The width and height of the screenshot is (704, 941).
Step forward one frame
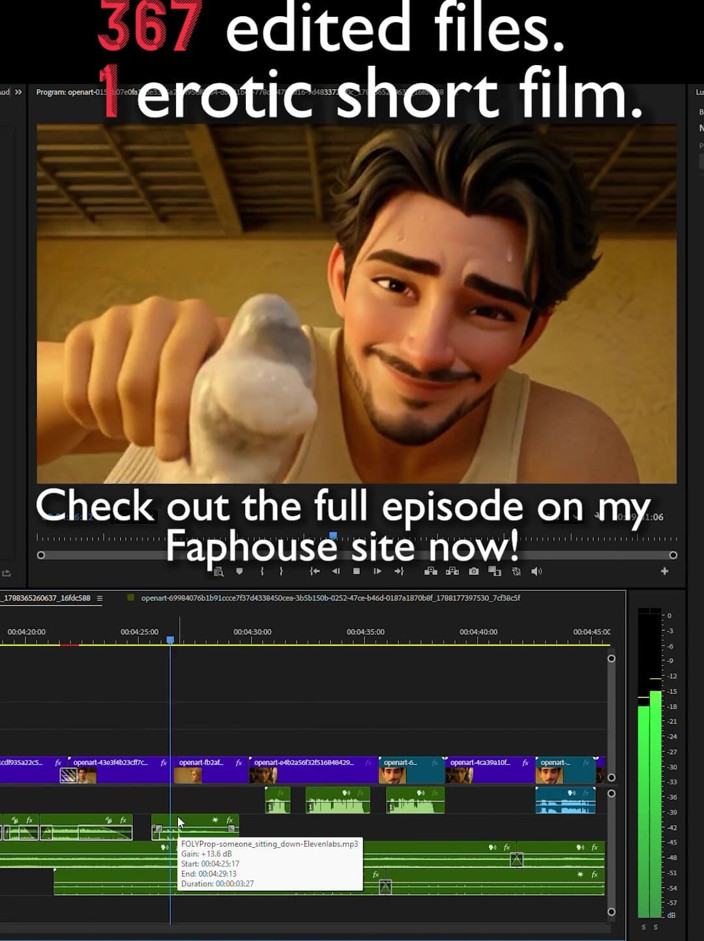click(377, 571)
